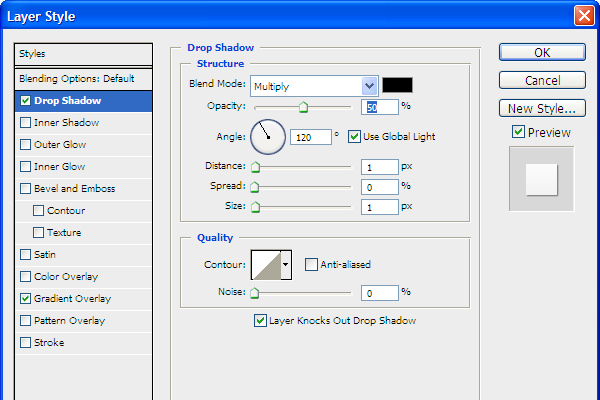Select the Styles list header
This screenshot has height=400, width=600.
pos(83,54)
